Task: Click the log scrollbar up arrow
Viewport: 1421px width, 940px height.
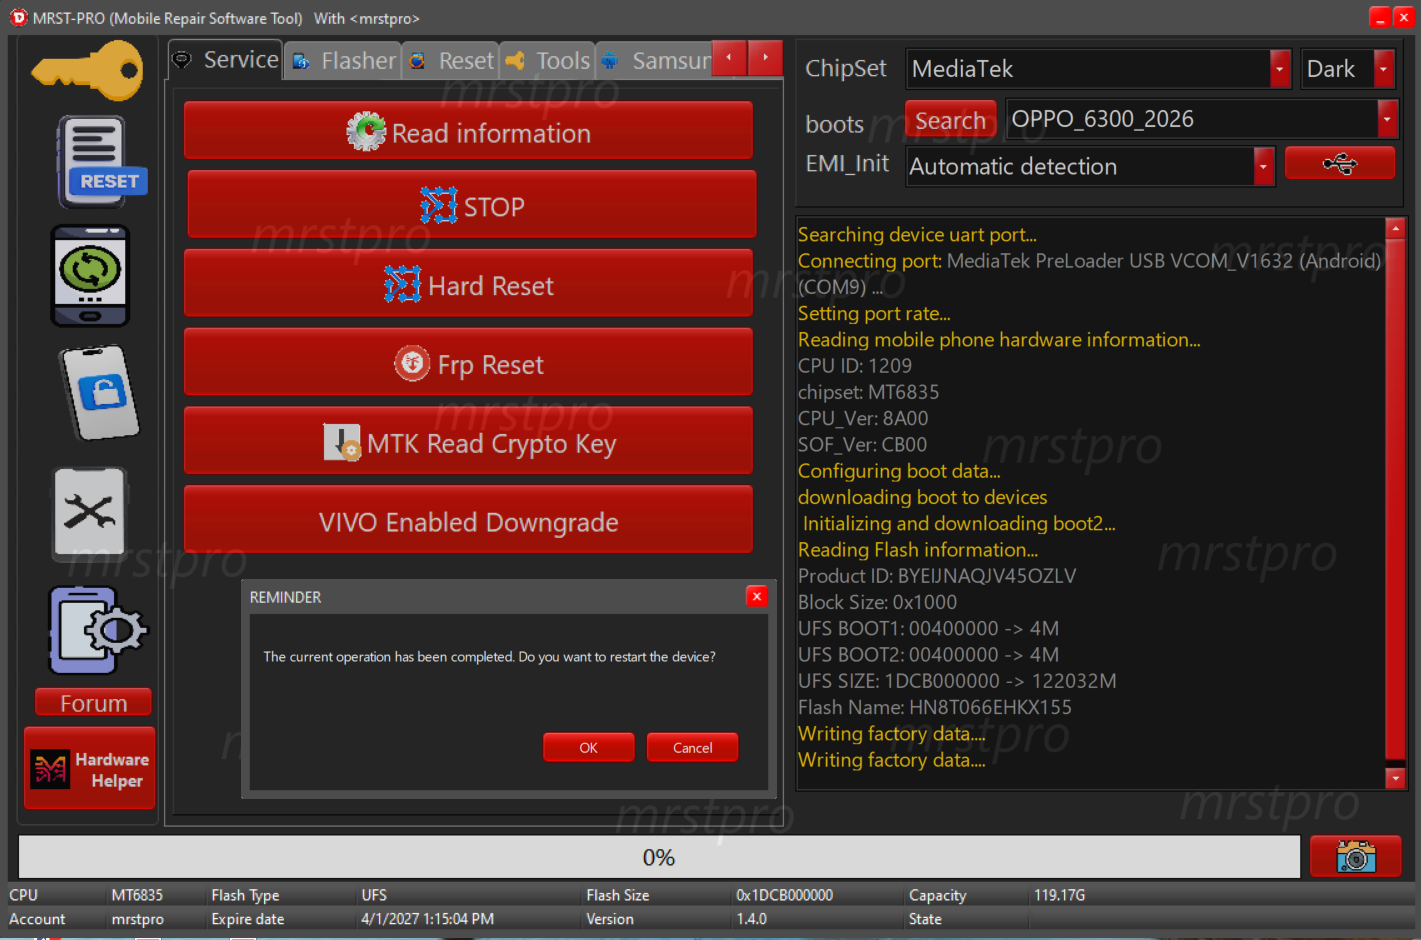Action: click(1396, 228)
